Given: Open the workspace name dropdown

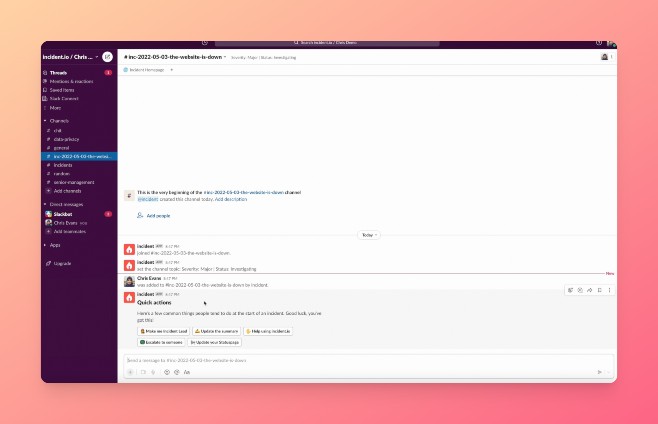Looking at the screenshot, I should (70, 57).
